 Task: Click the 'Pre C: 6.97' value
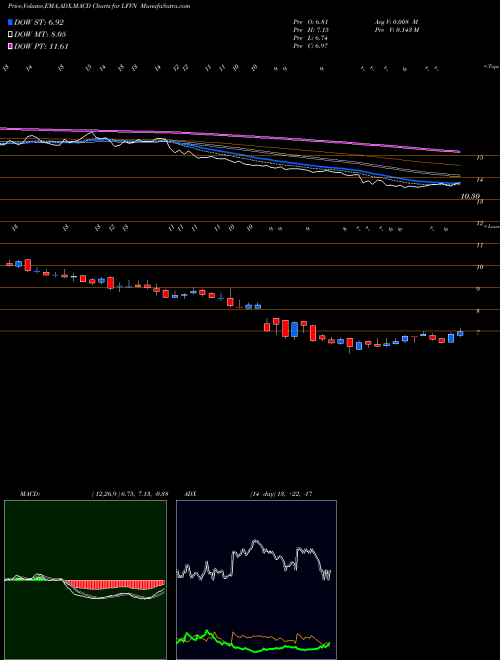(311, 46)
